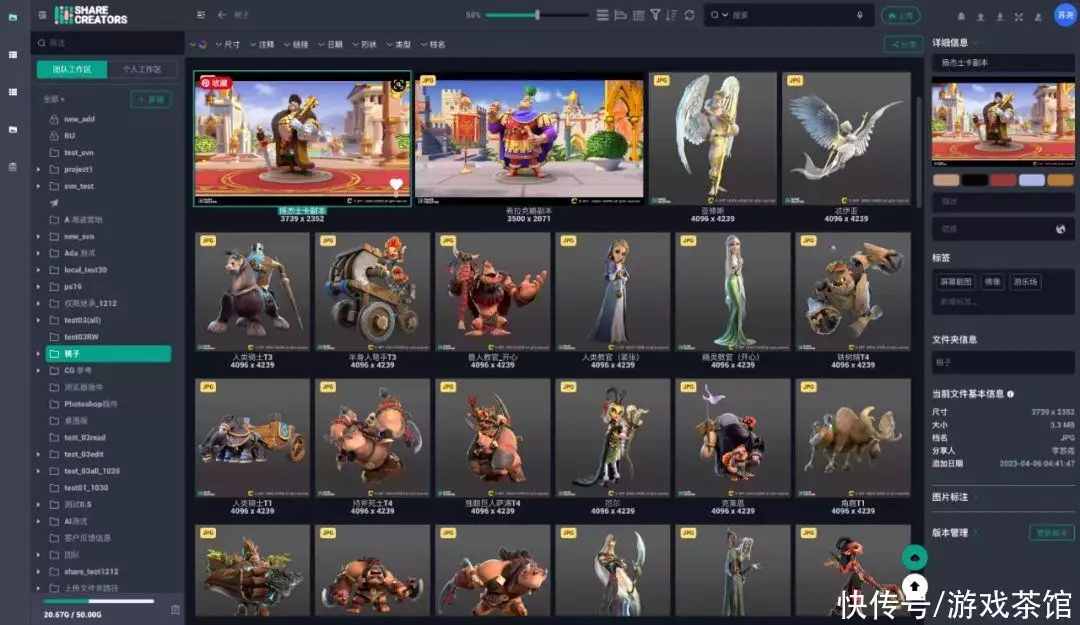Switch to the grid table view icon
The image size is (1080, 625).
[638, 14]
